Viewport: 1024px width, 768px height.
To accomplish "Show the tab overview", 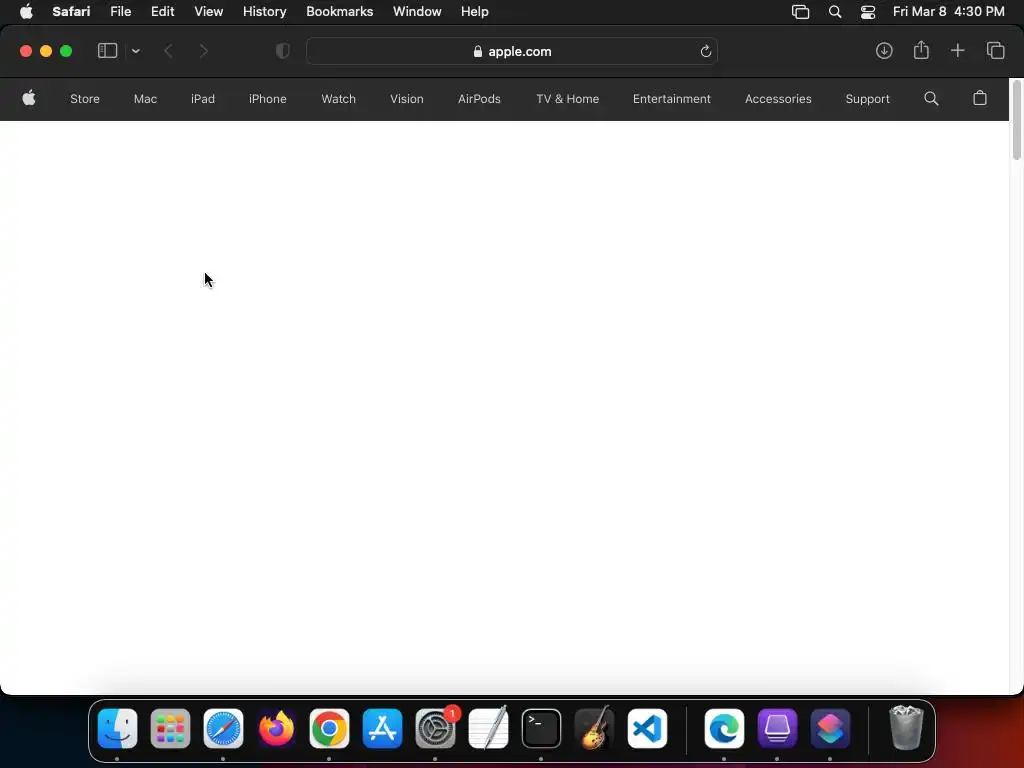I will click(995, 51).
